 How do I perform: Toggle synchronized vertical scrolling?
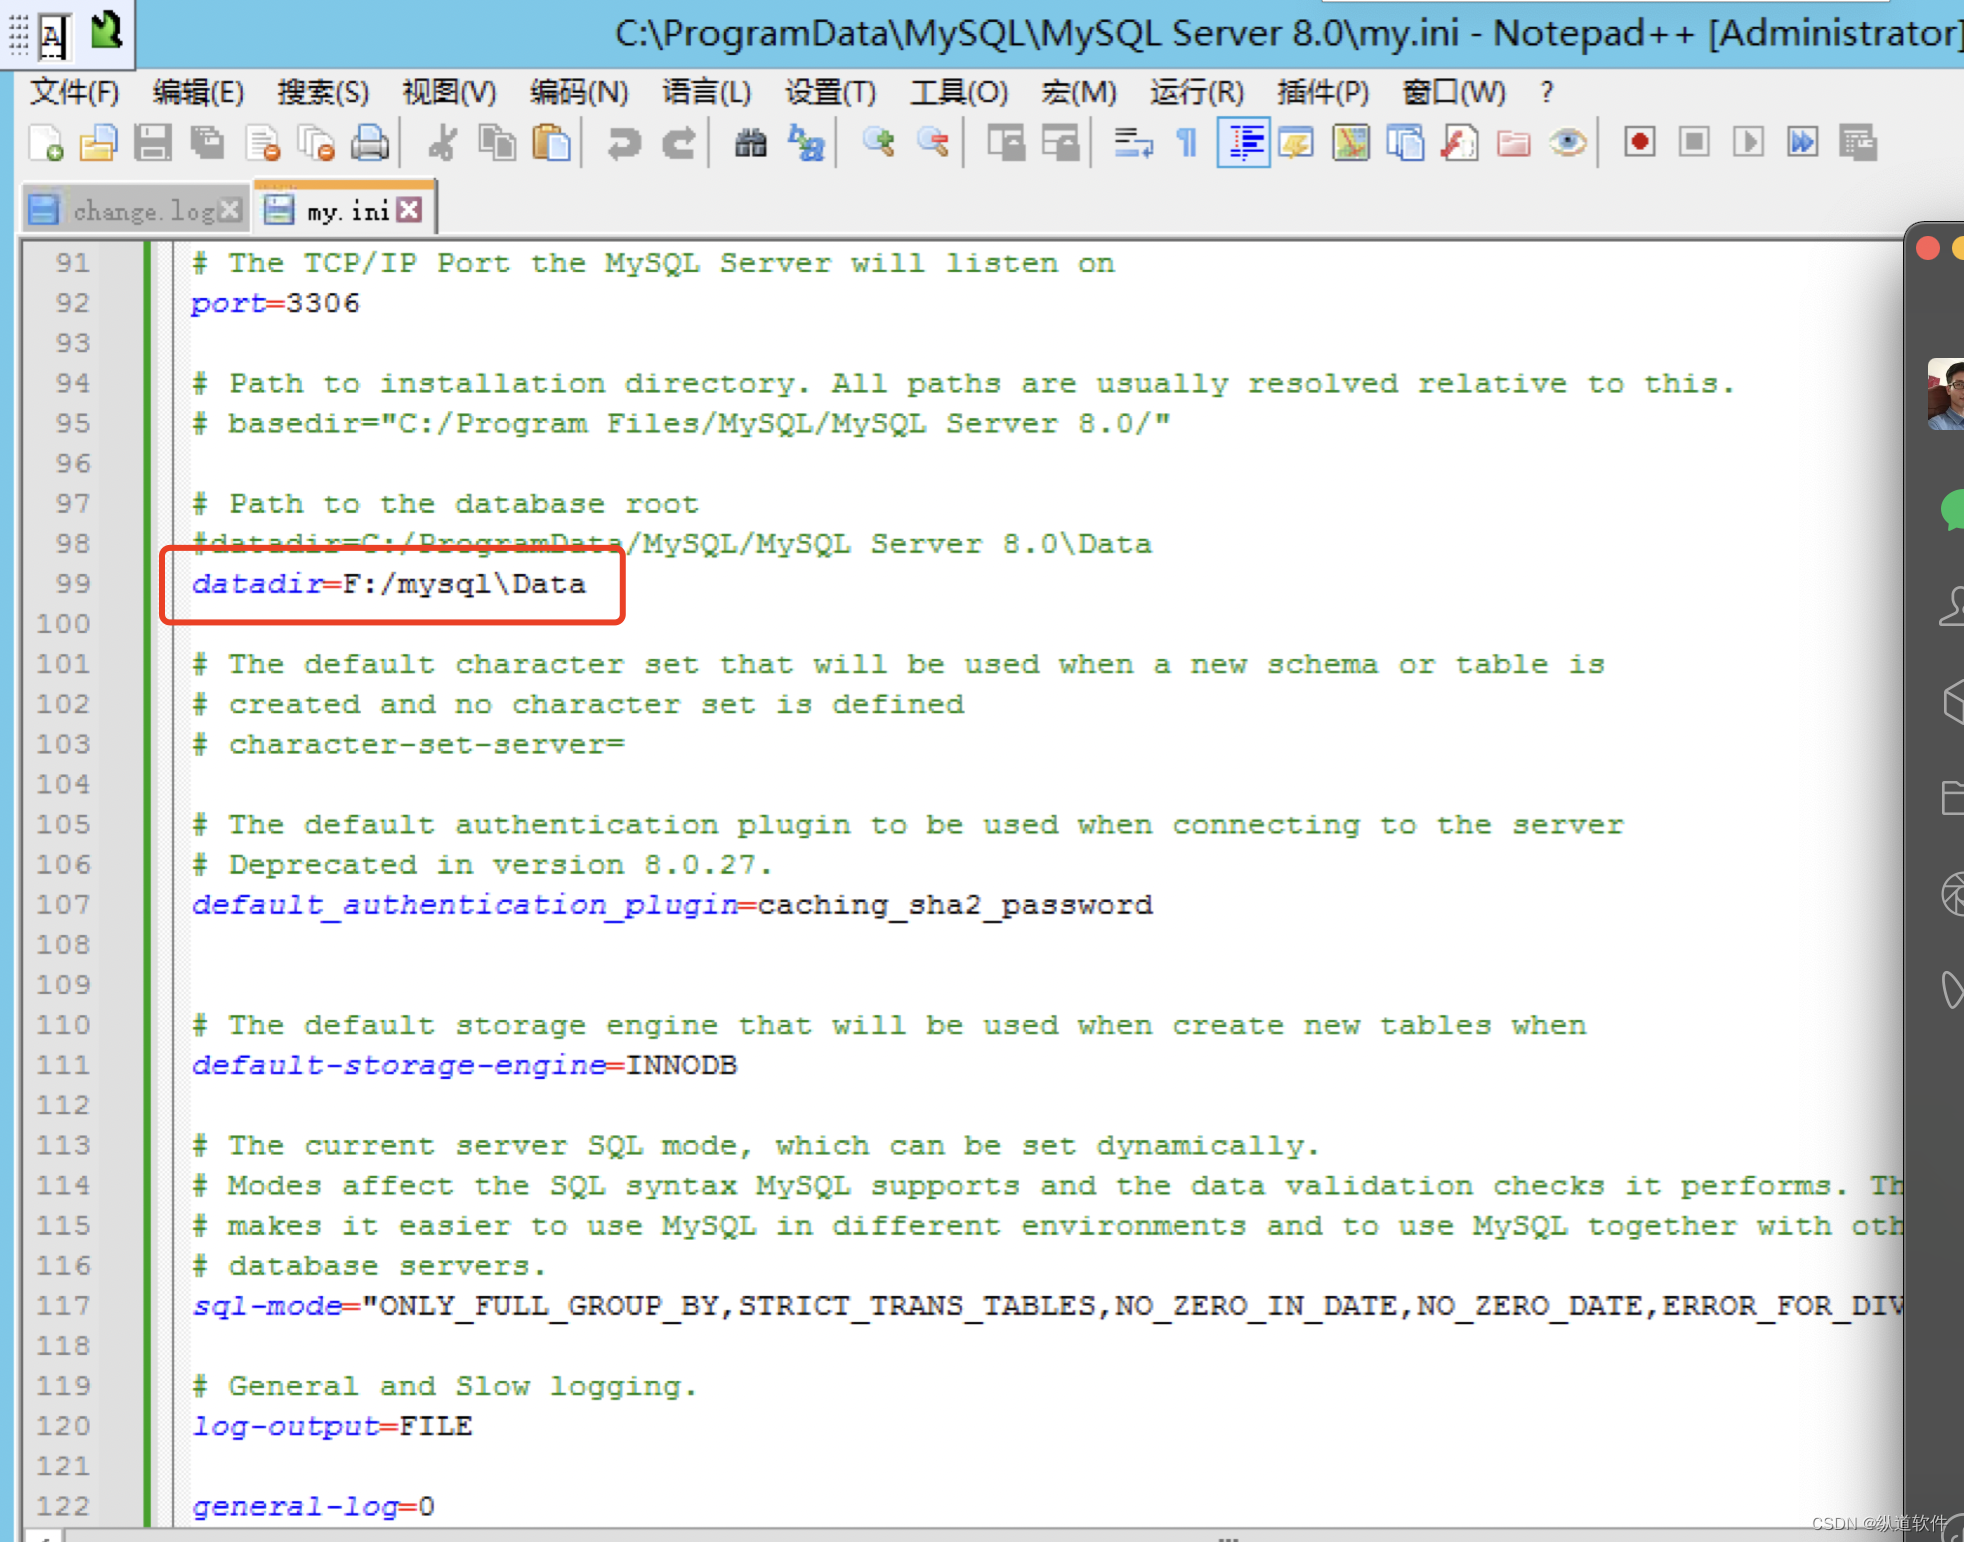coord(1007,142)
